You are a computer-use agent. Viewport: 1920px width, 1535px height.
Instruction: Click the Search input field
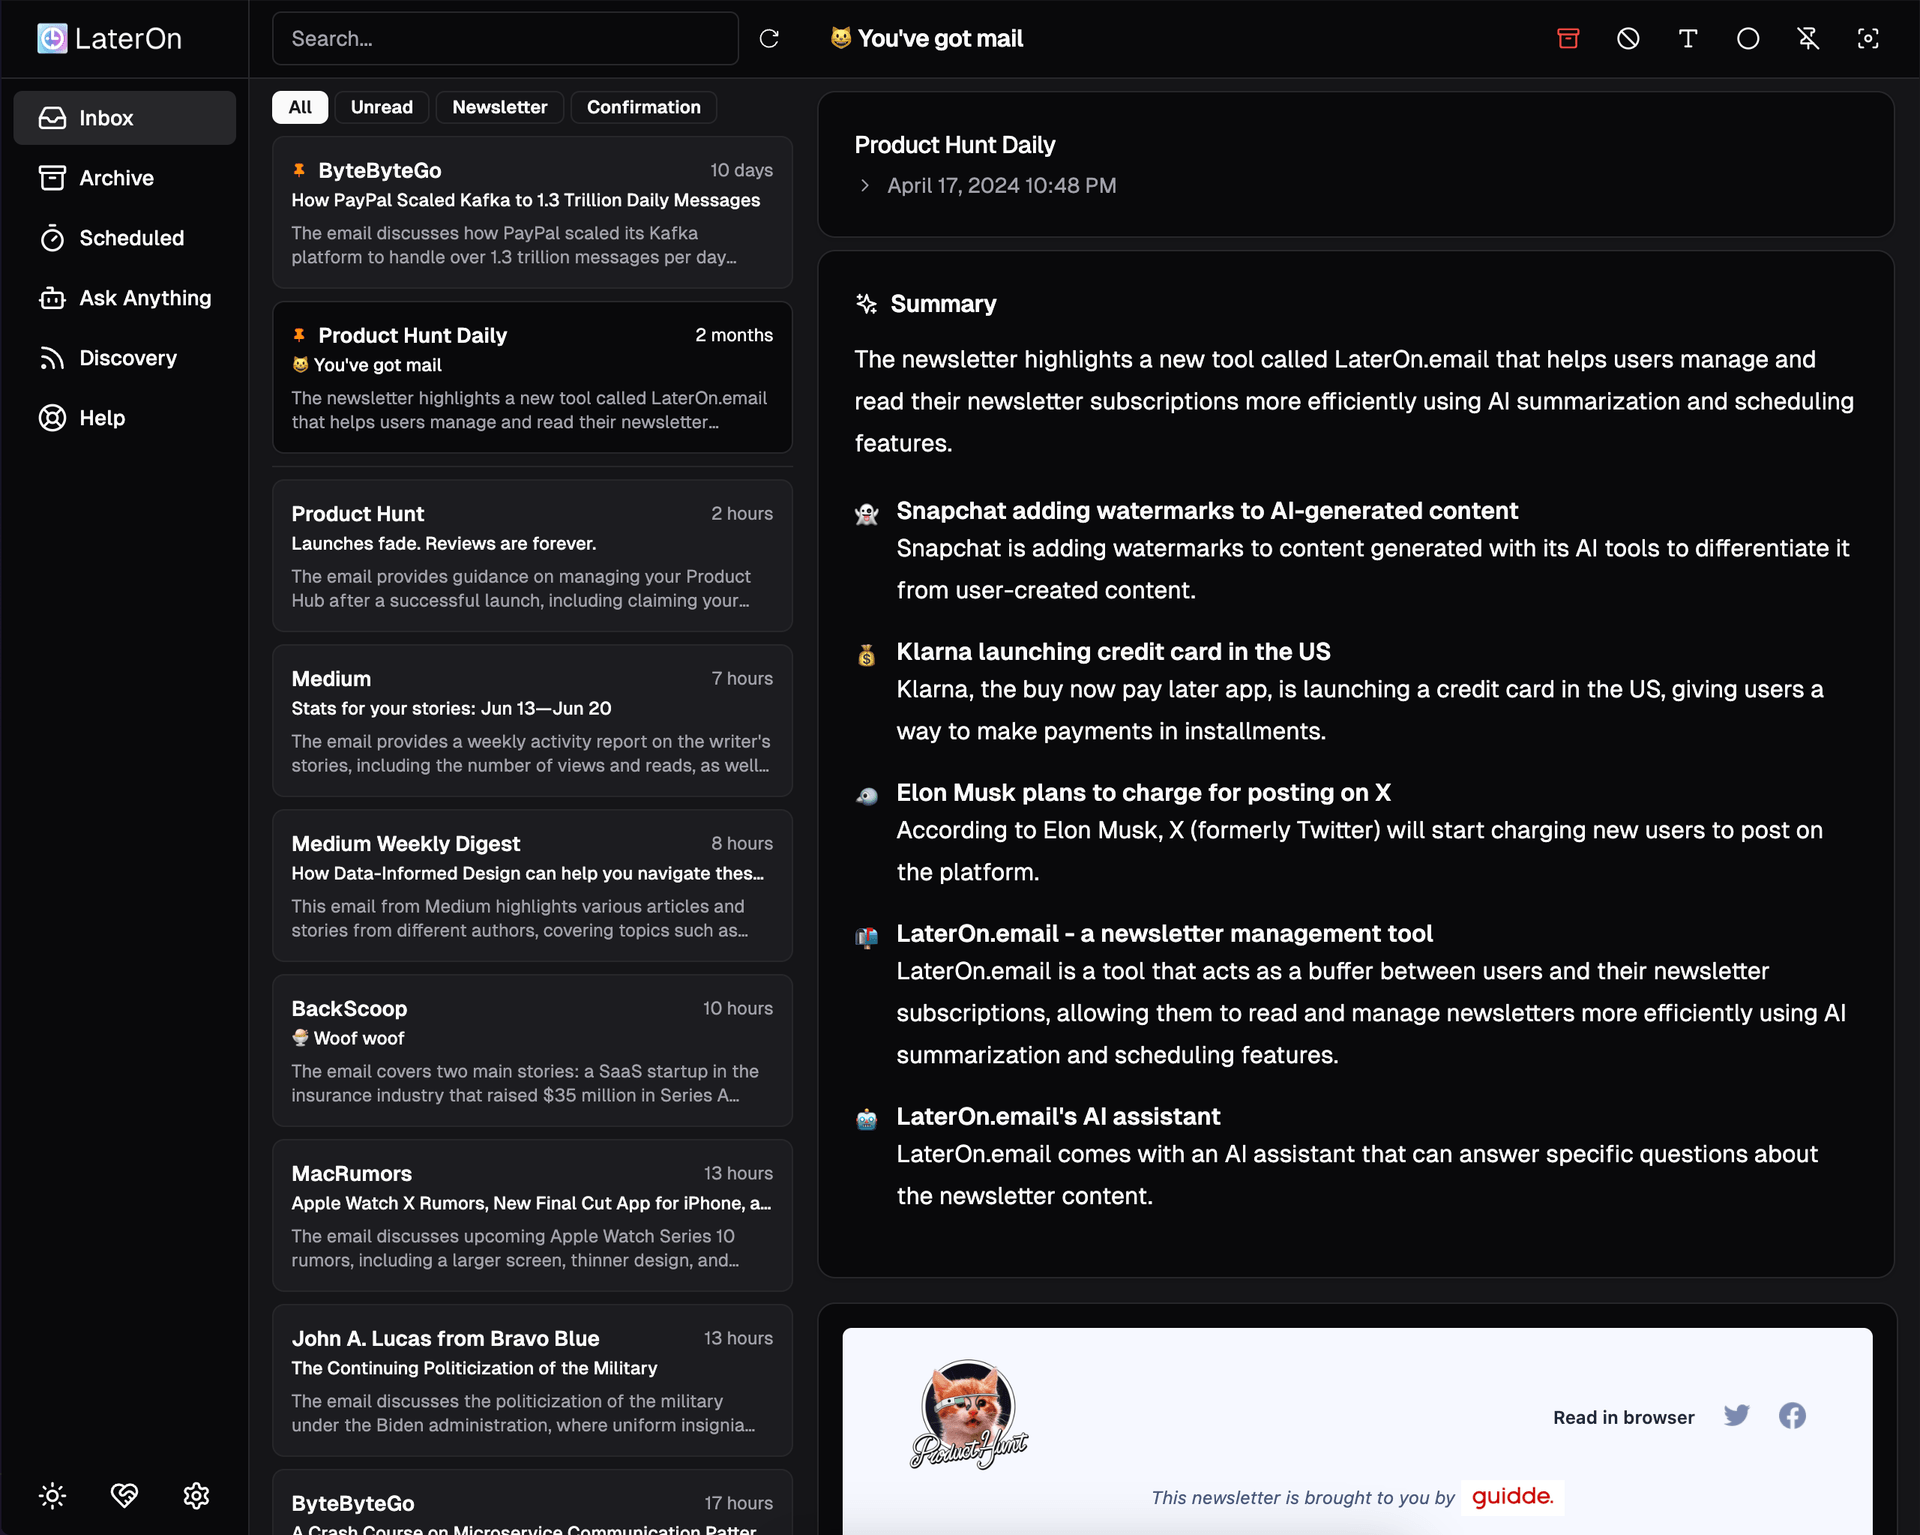505,39
